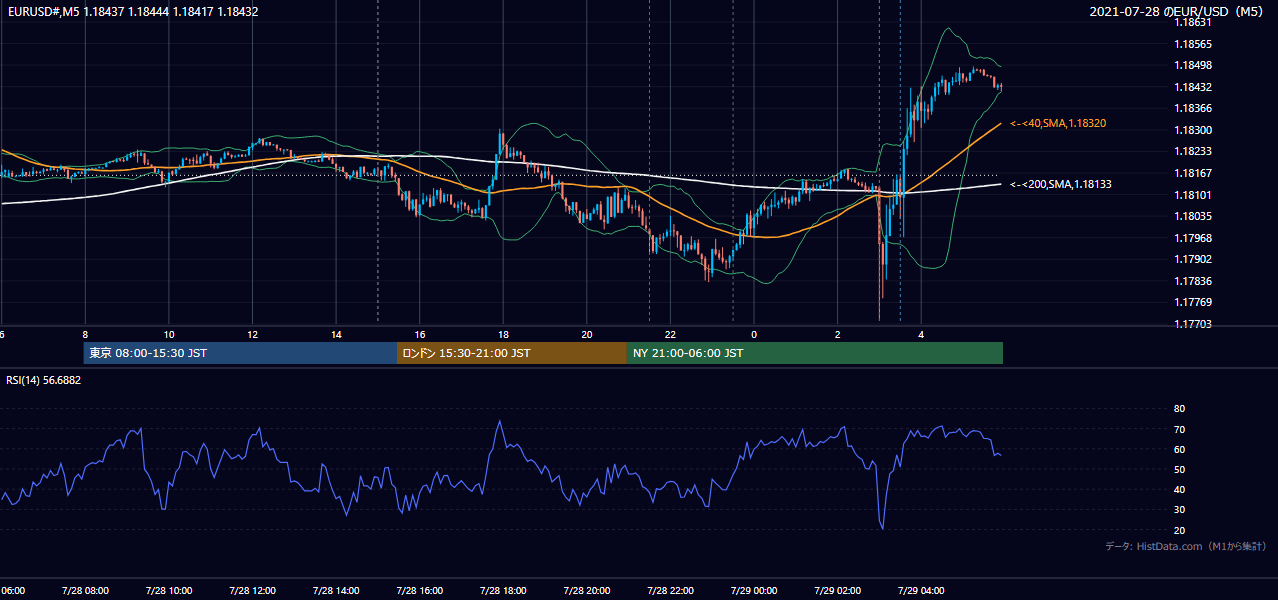
Task: Click price axis value 1.18233
Action: (1194, 152)
